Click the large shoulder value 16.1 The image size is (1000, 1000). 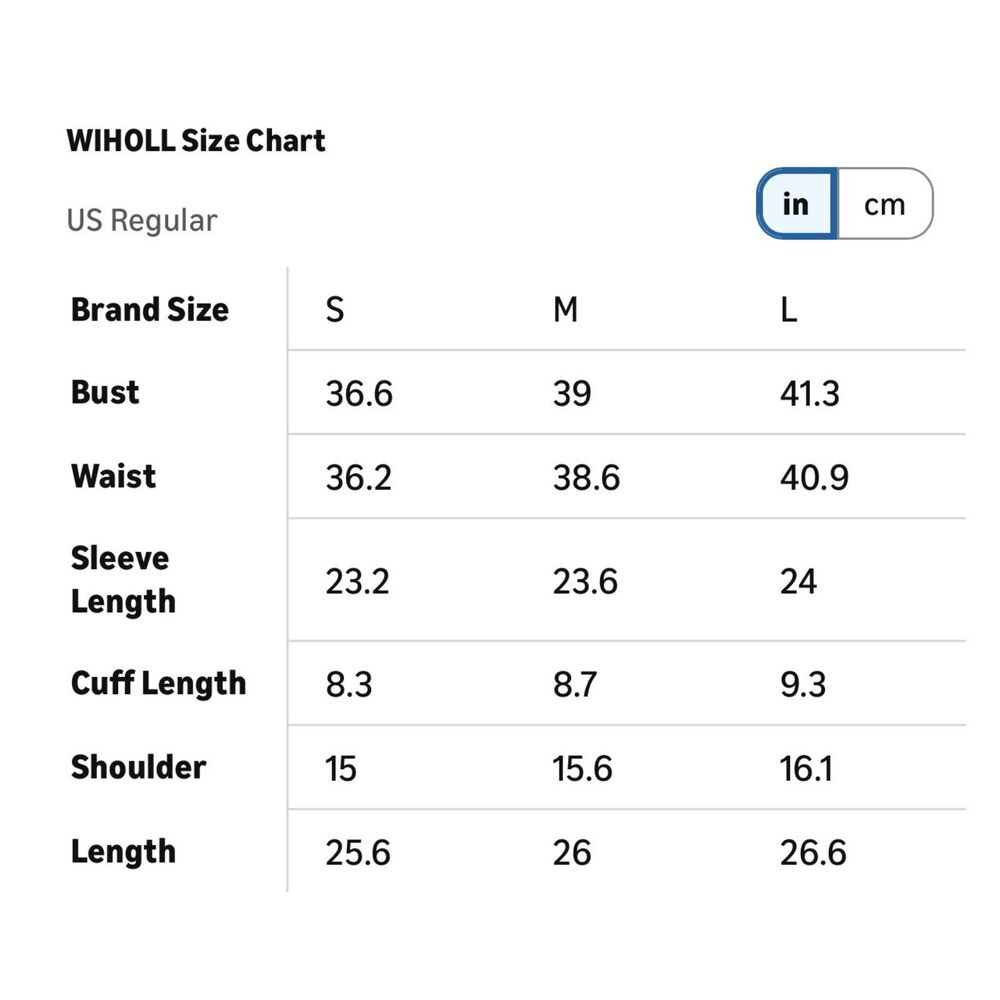coord(806,769)
